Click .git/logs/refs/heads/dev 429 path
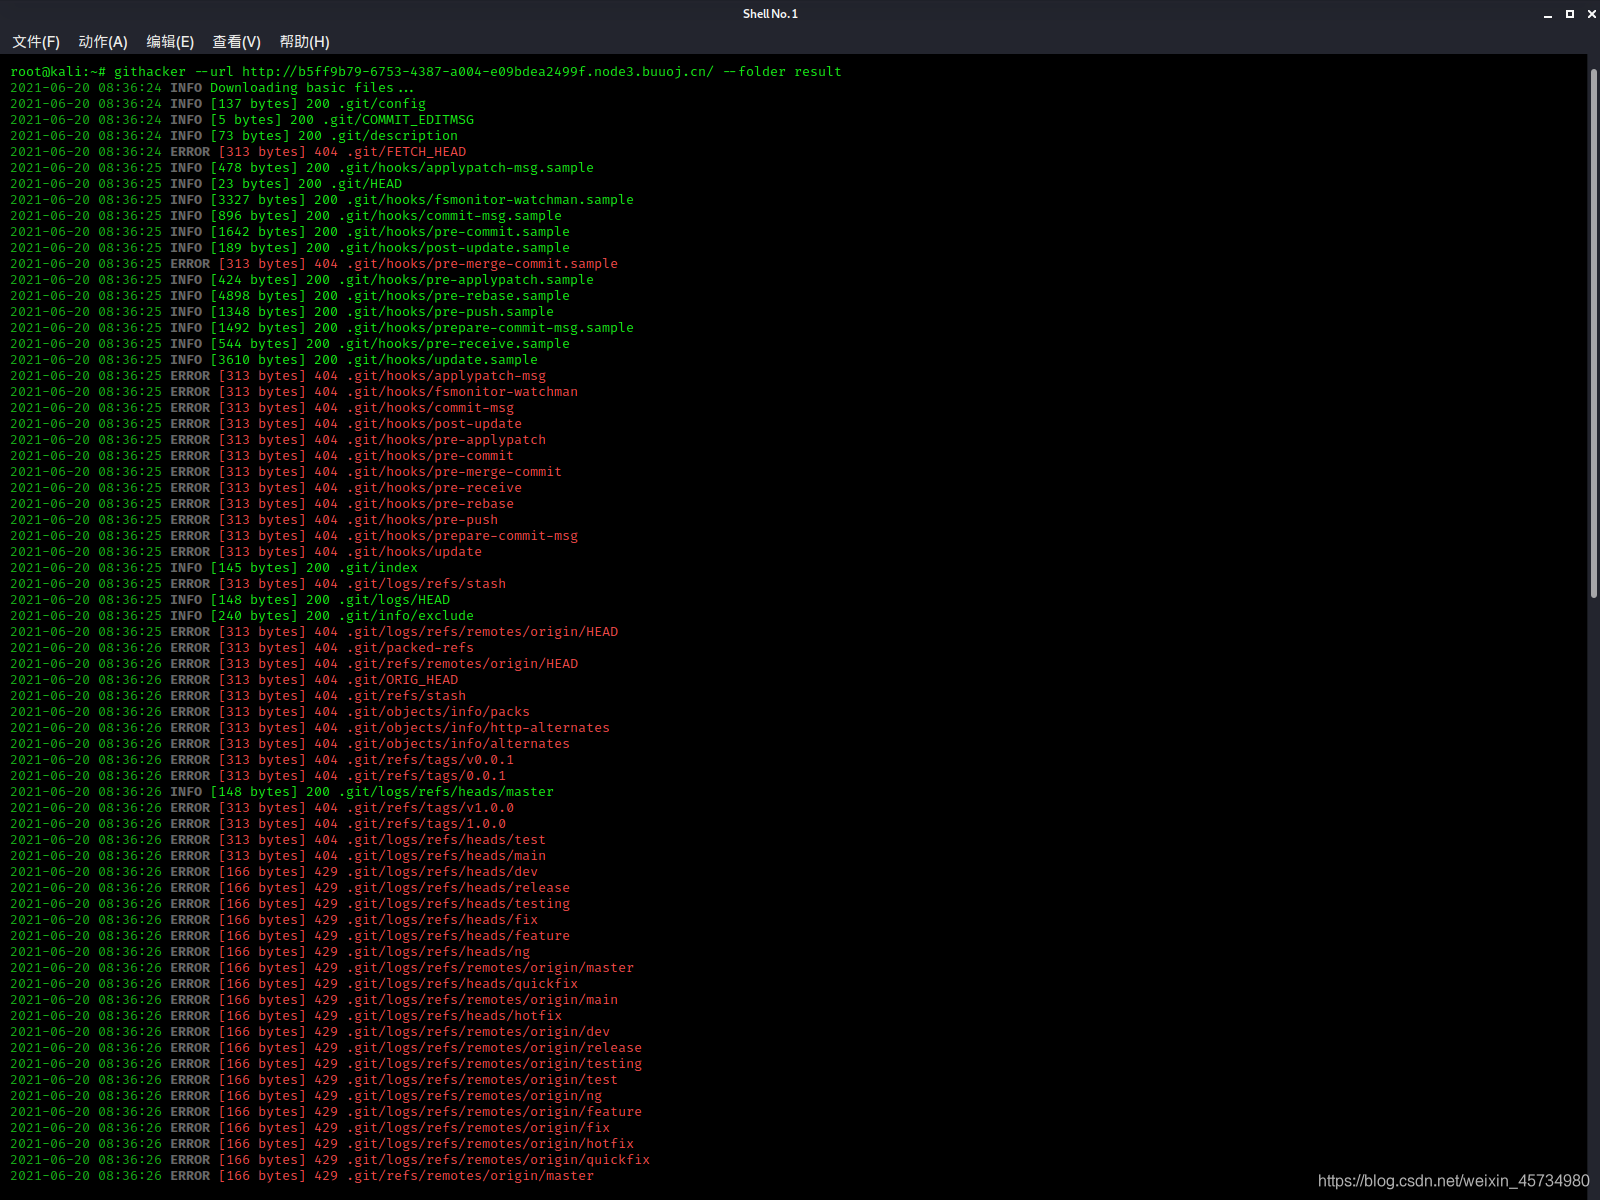 pyautogui.click(x=442, y=872)
